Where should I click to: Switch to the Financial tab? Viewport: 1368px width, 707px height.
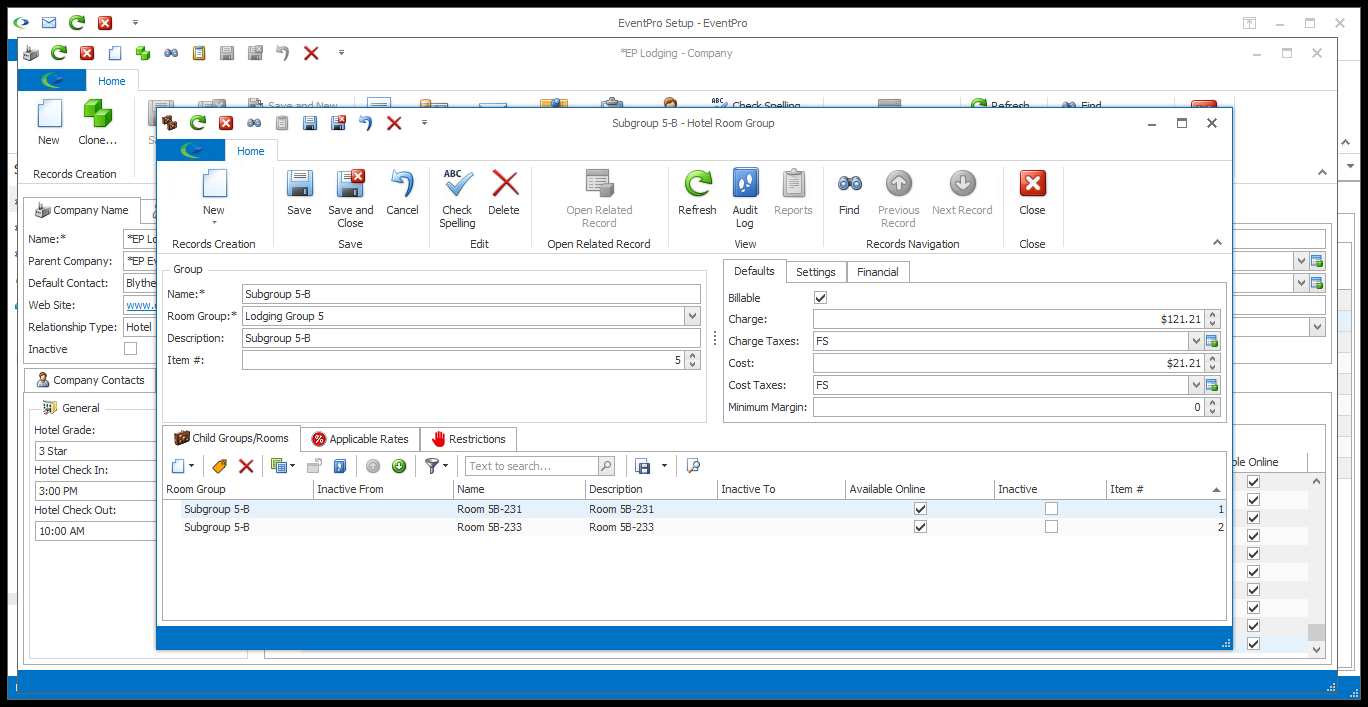coord(878,272)
